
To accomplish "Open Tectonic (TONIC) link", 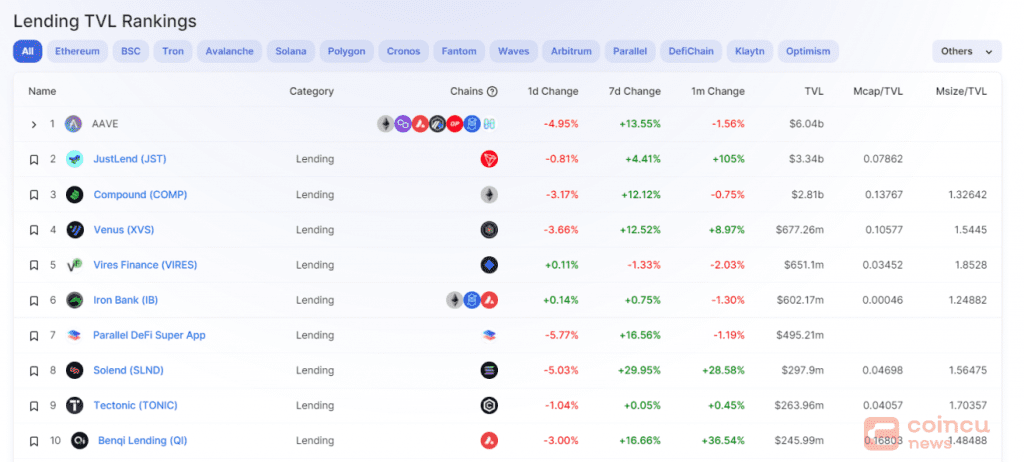I will click(x=135, y=406).
